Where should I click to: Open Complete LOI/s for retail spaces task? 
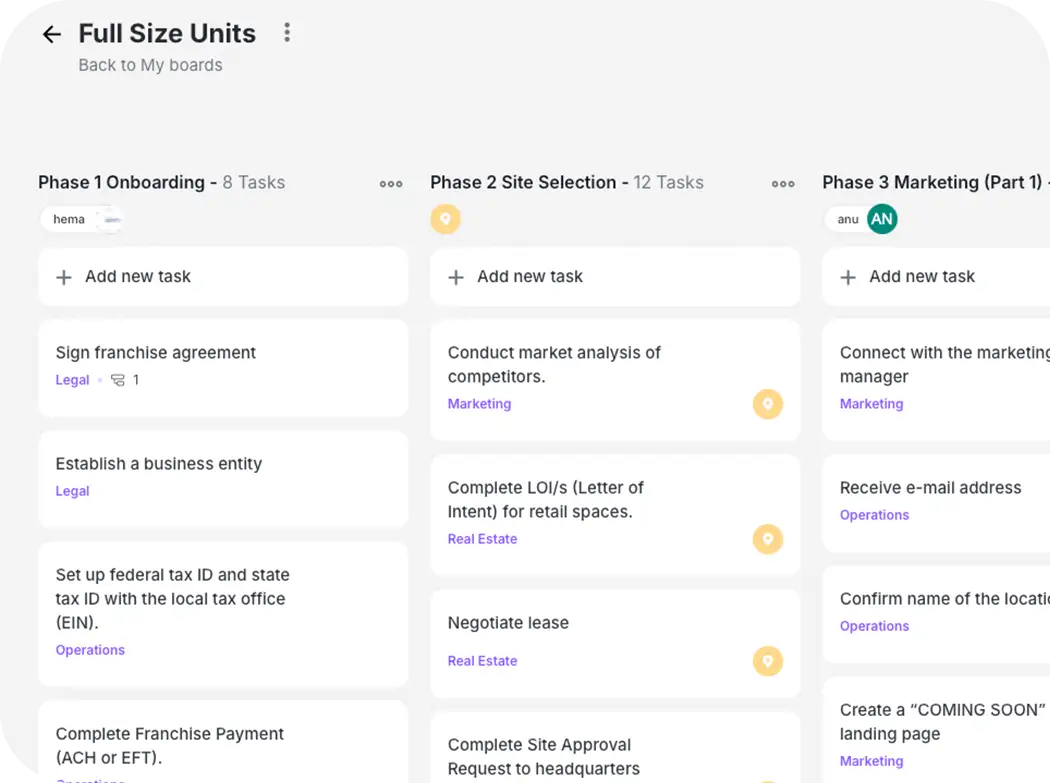(x=615, y=515)
